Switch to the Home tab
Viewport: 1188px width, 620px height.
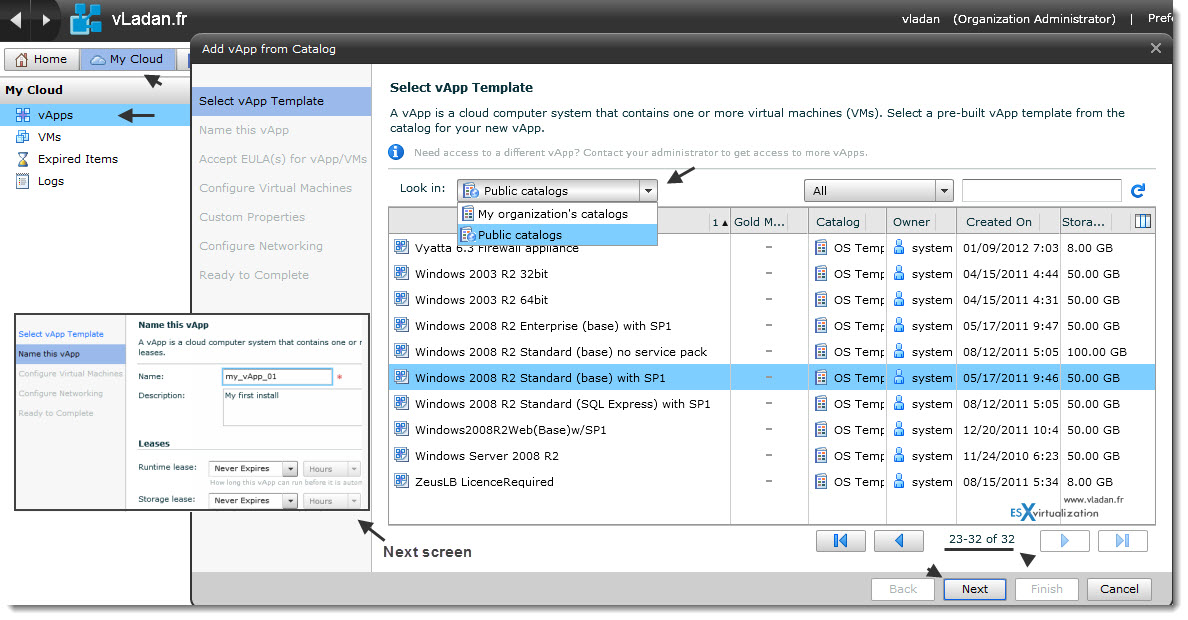(x=42, y=59)
